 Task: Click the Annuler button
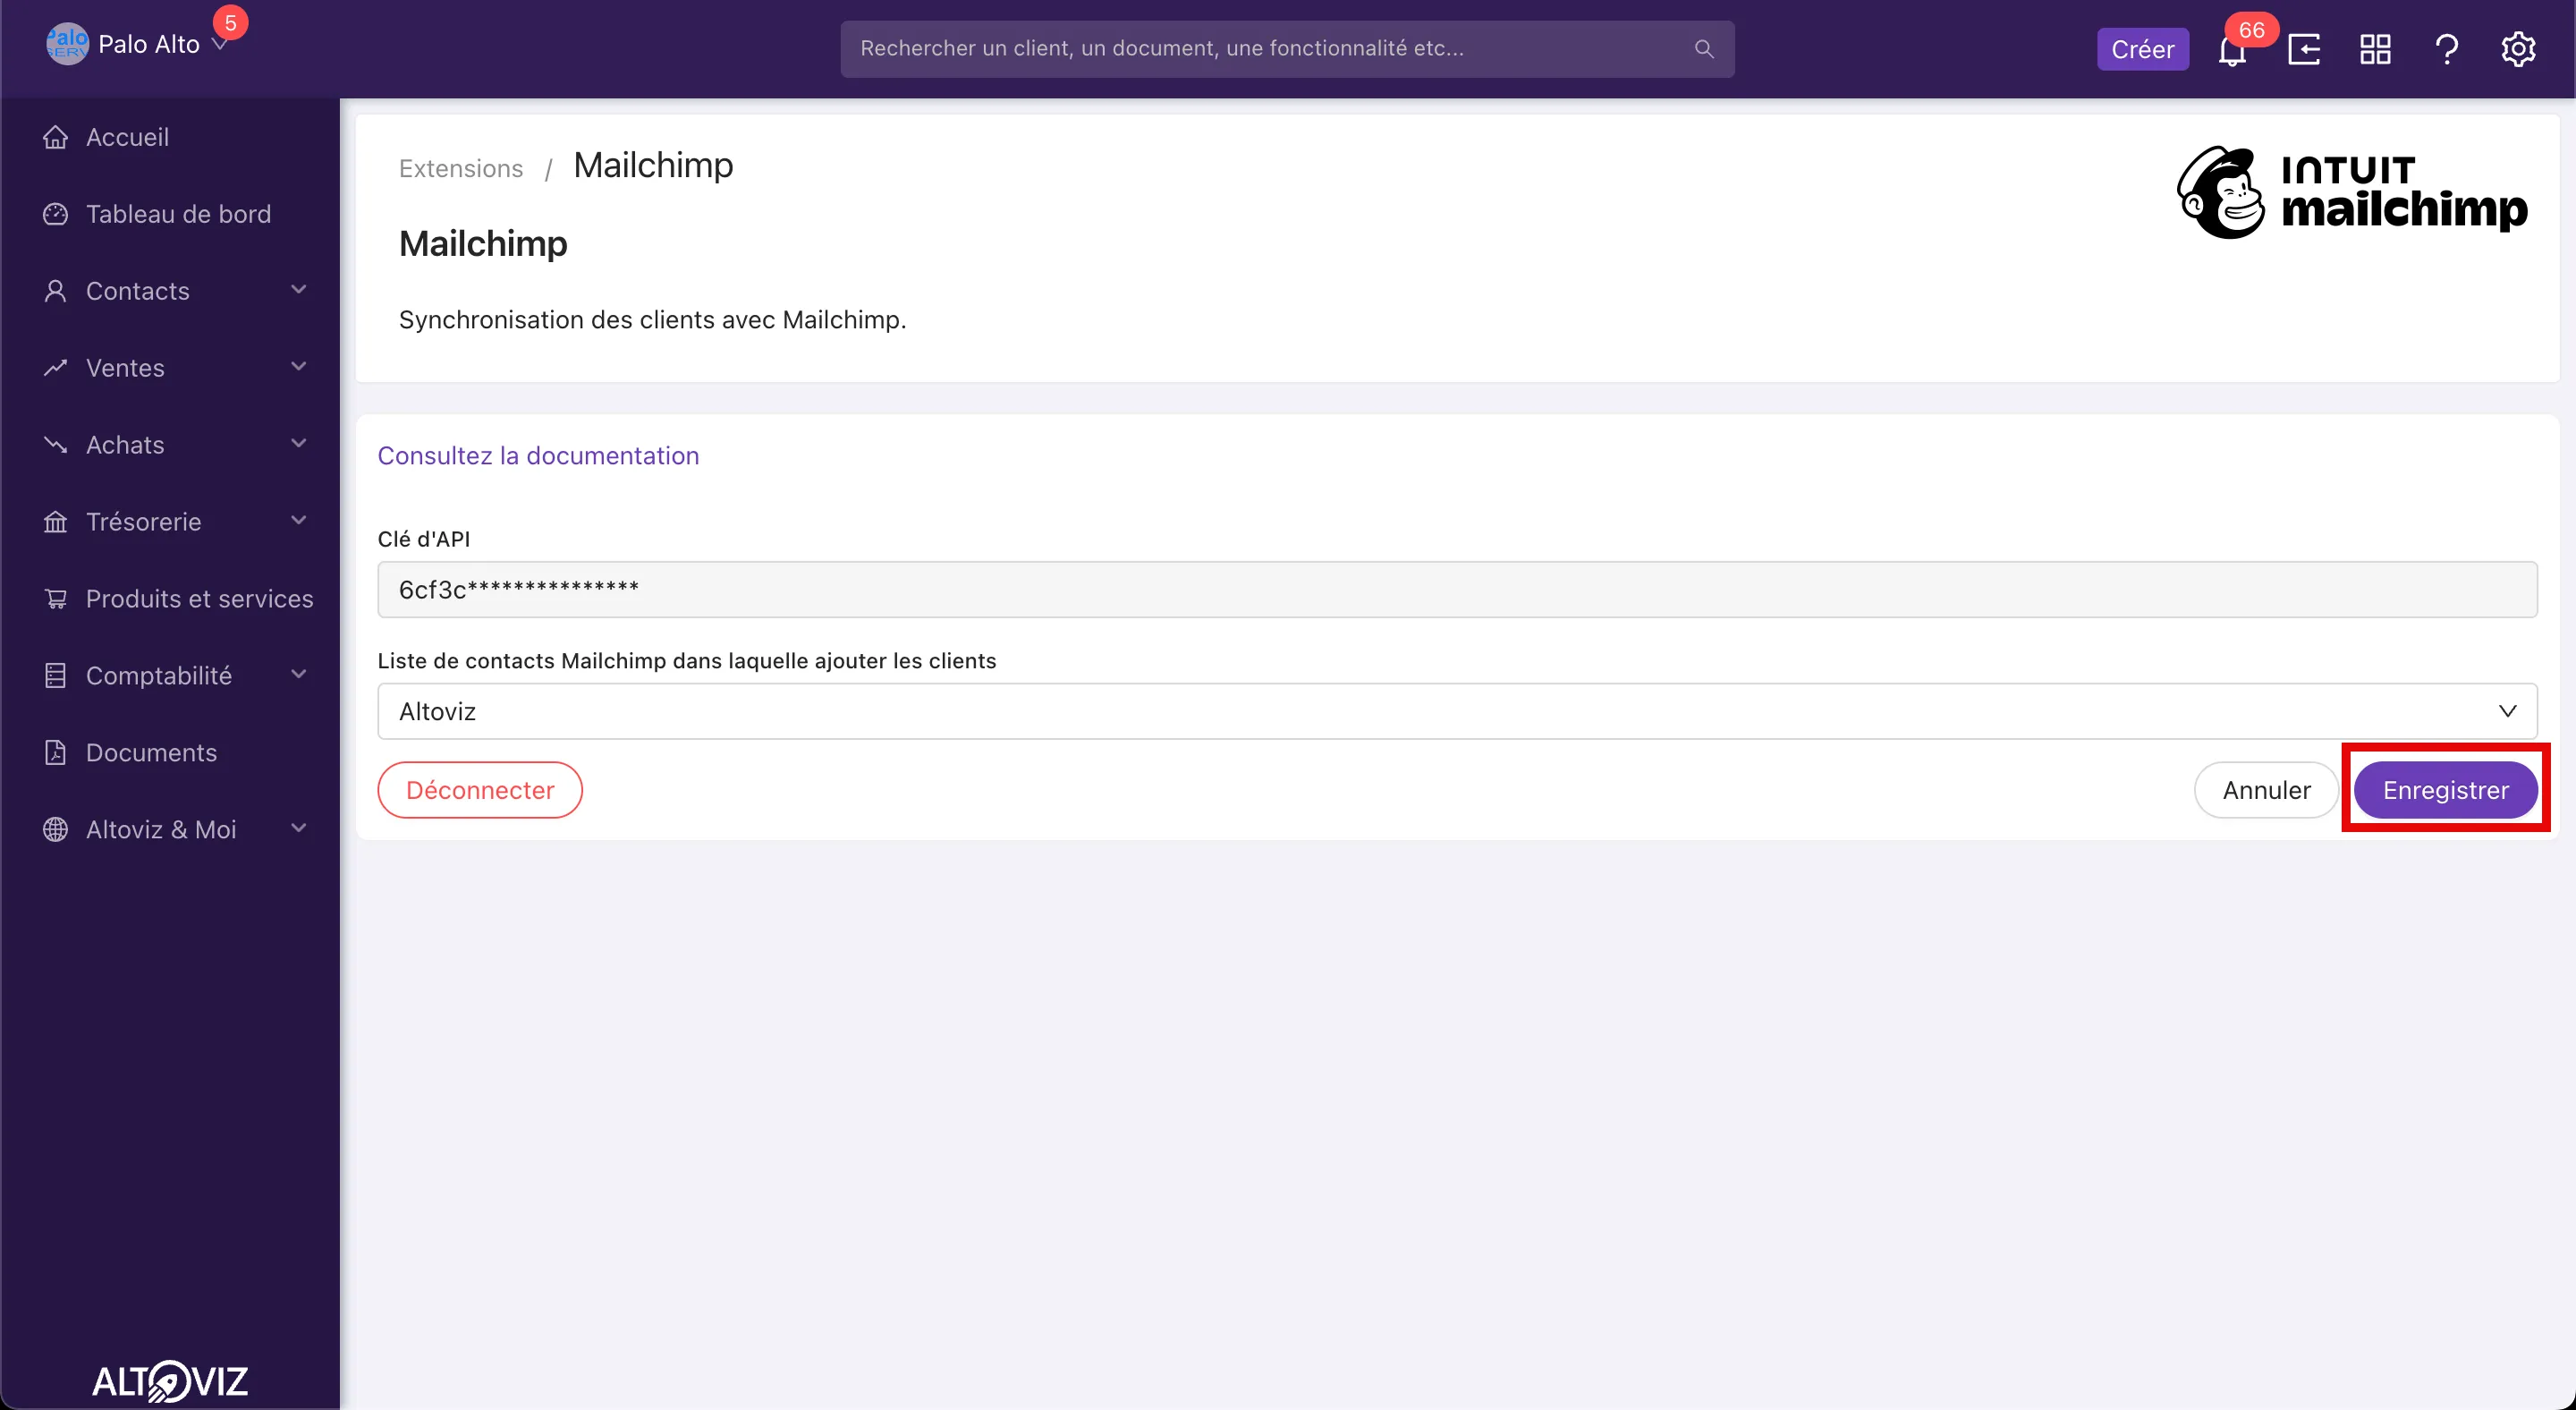(x=2266, y=790)
